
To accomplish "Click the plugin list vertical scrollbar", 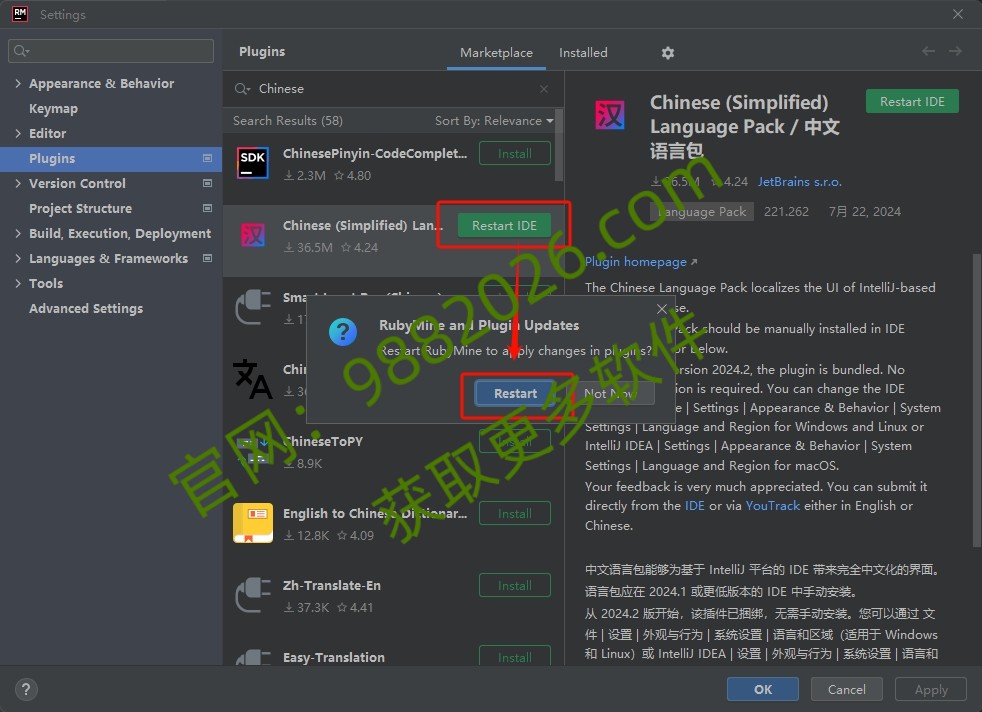I will click(559, 145).
